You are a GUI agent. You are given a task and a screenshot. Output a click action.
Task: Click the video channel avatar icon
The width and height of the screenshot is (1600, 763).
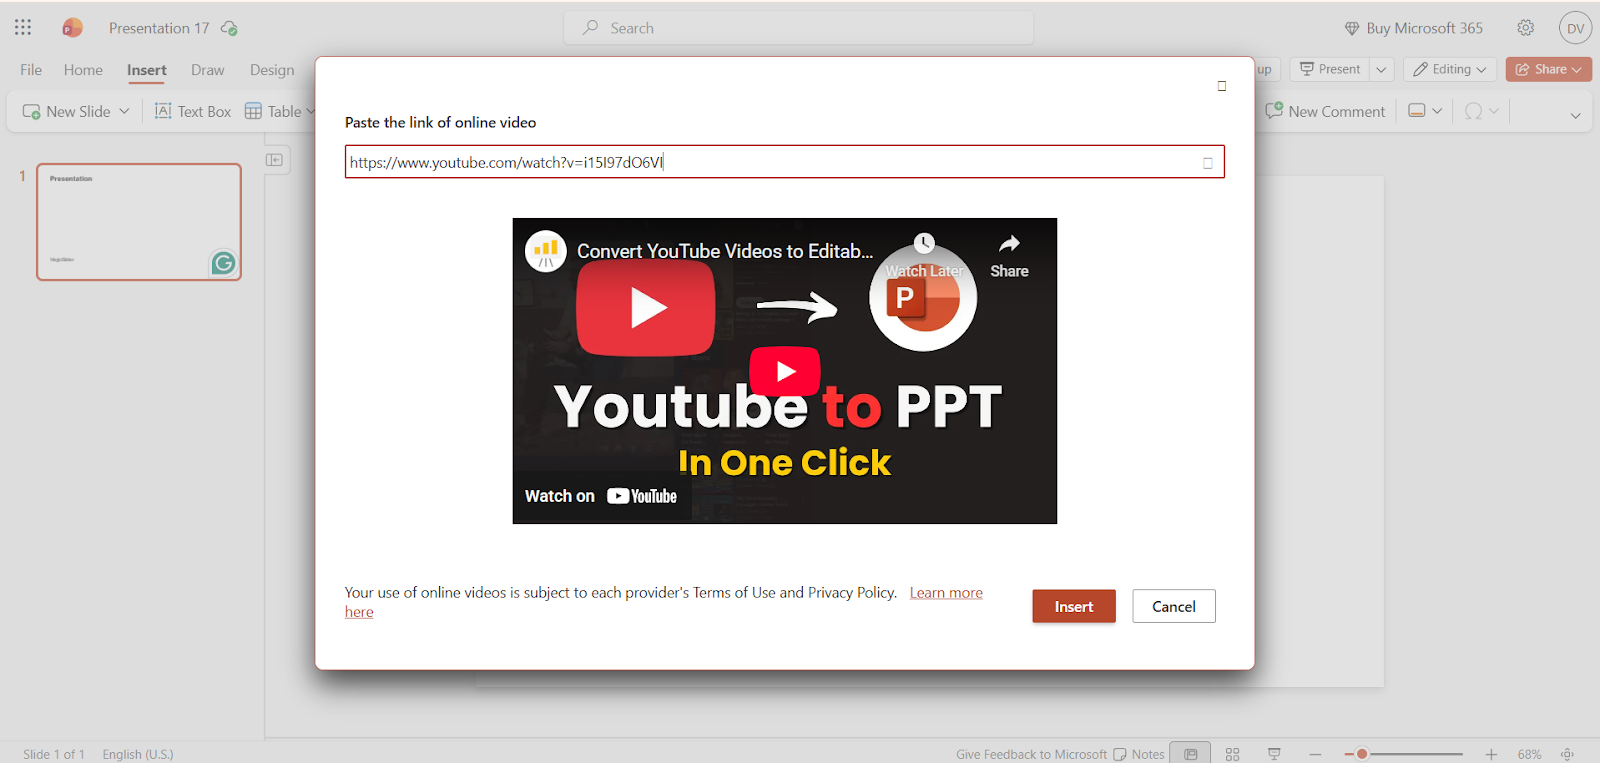546,251
